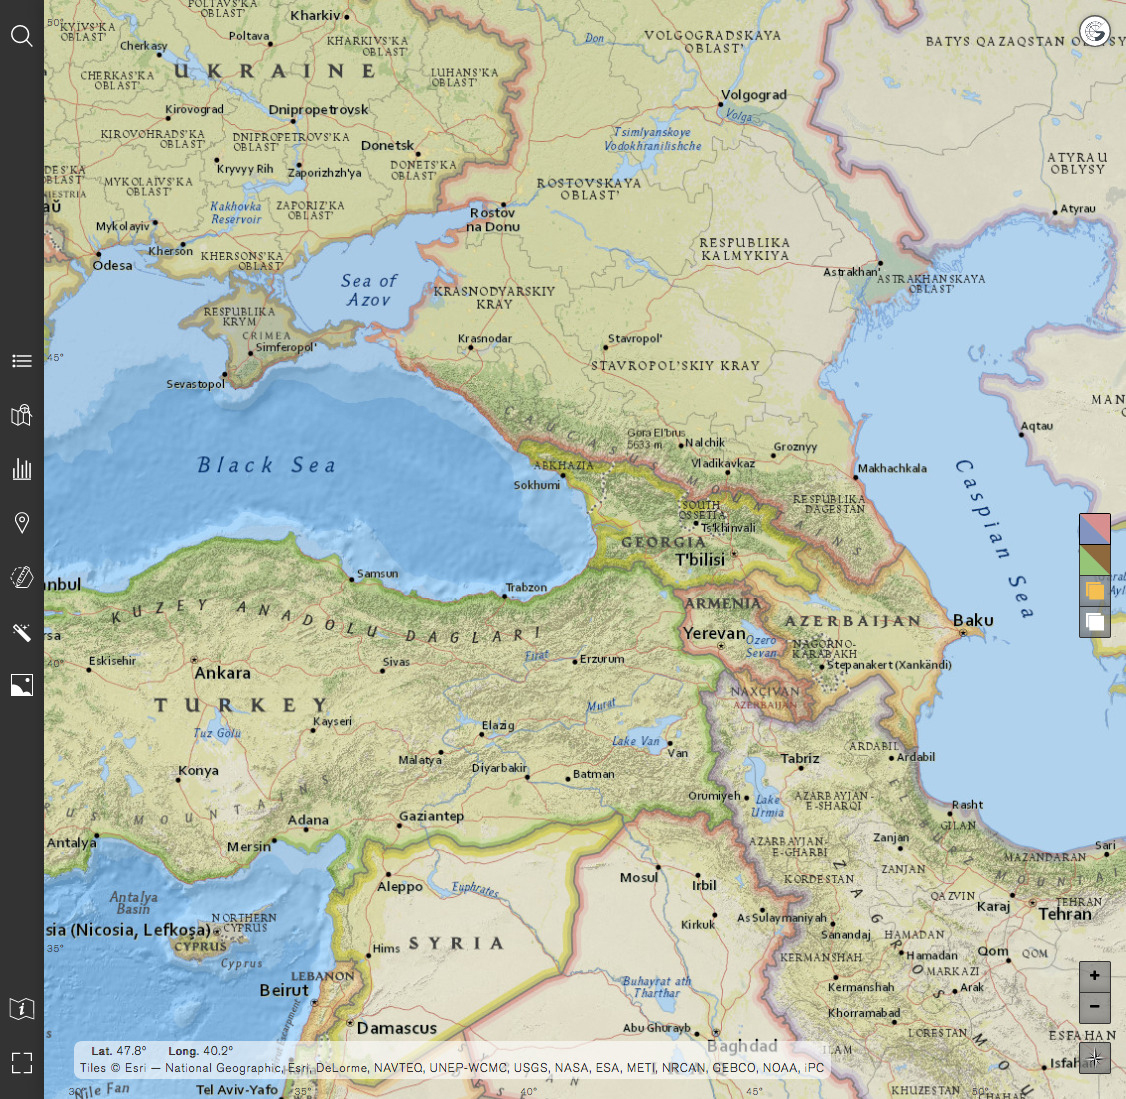Click the Ankara city label
The width and height of the screenshot is (1126, 1099).
pos(223,673)
